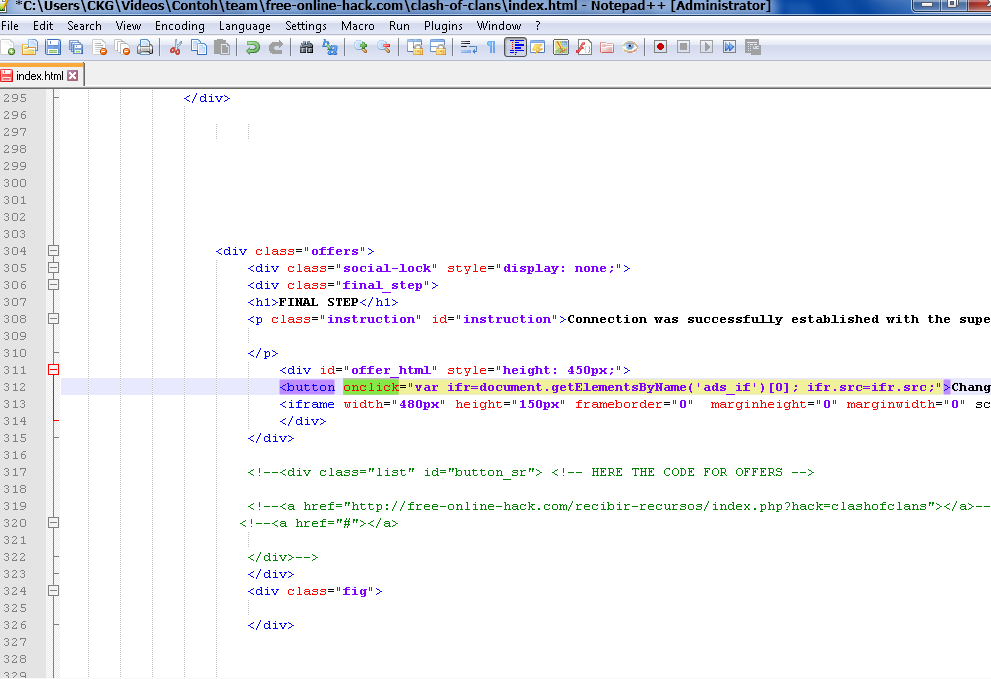This screenshot has width=991, height=679.
Task: Toggle Synchronize Vertical Scrolling icon
Action: 415,47
